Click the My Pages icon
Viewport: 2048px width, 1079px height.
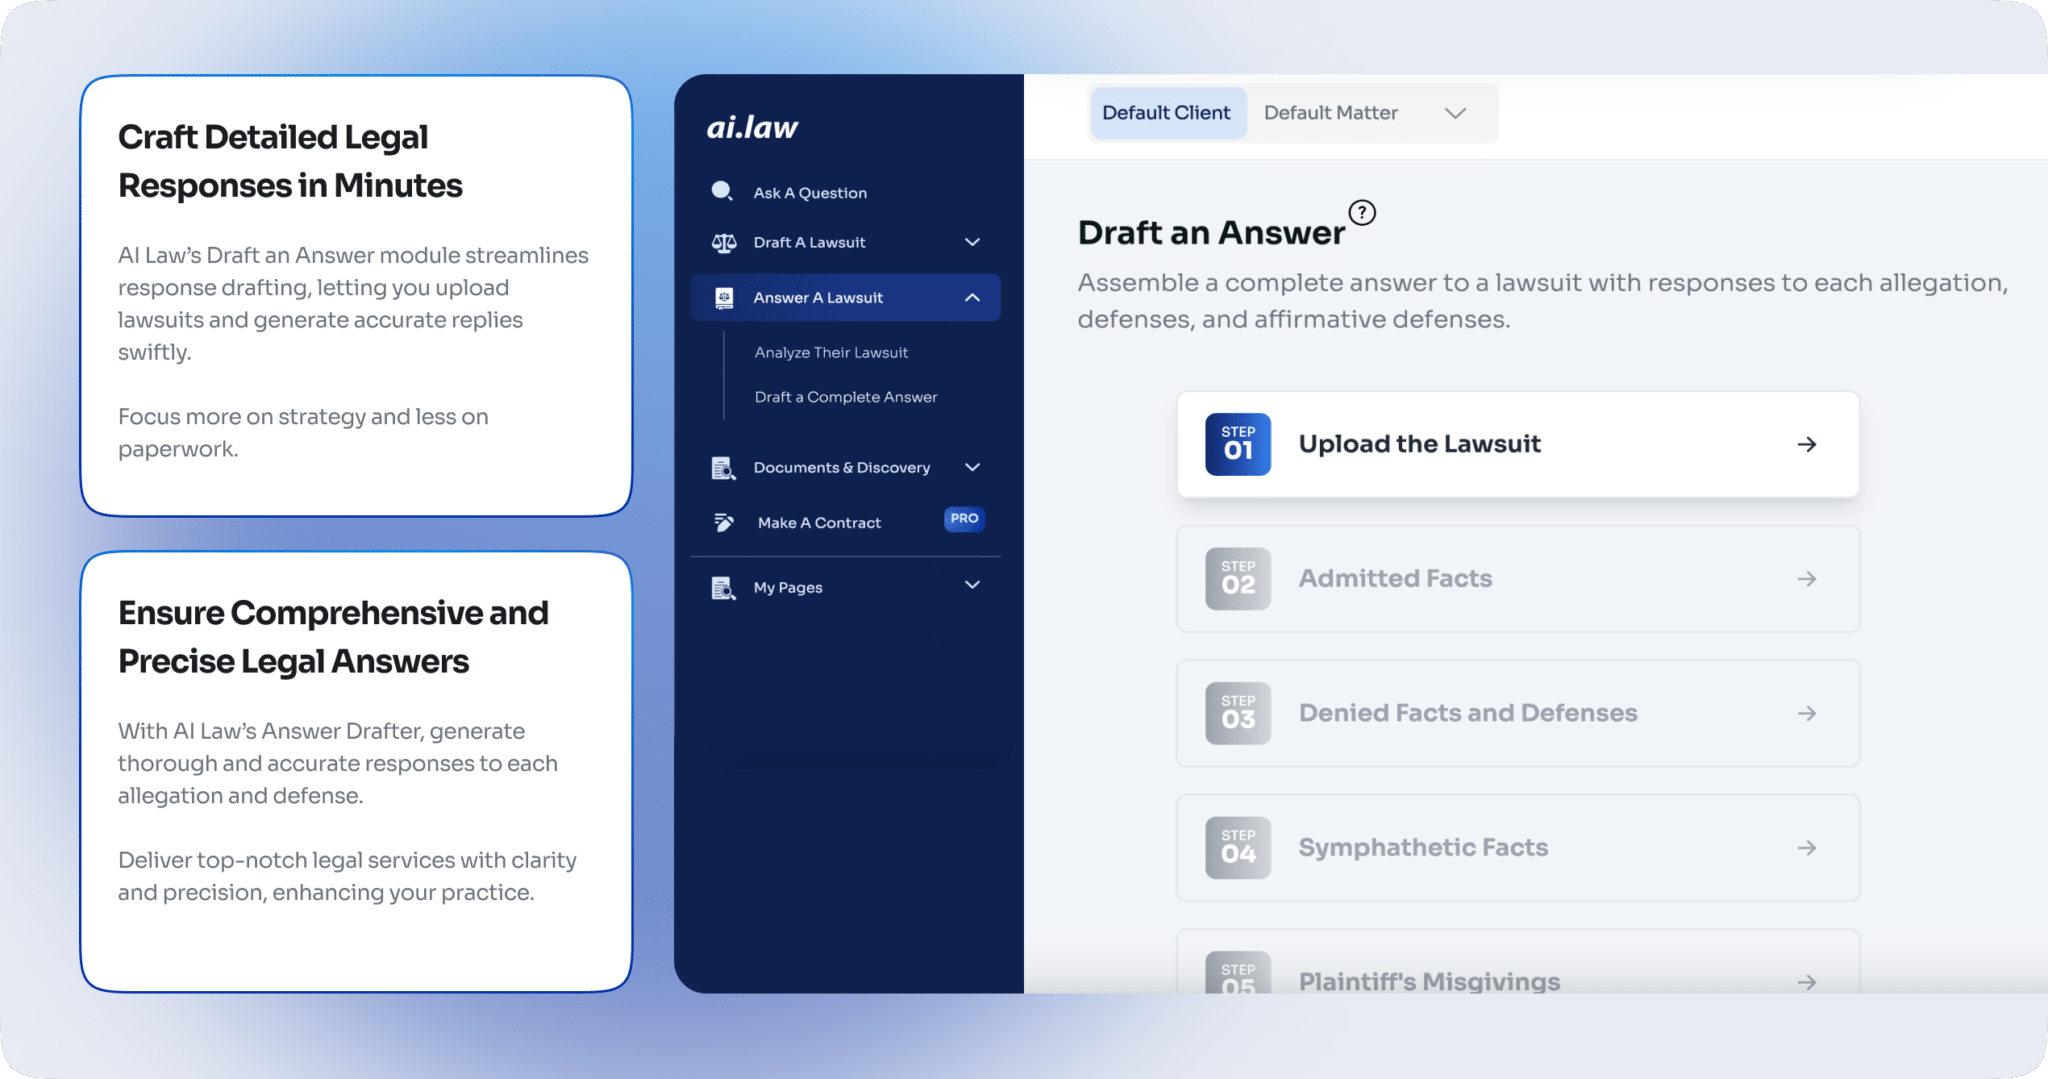click(723, 588)
